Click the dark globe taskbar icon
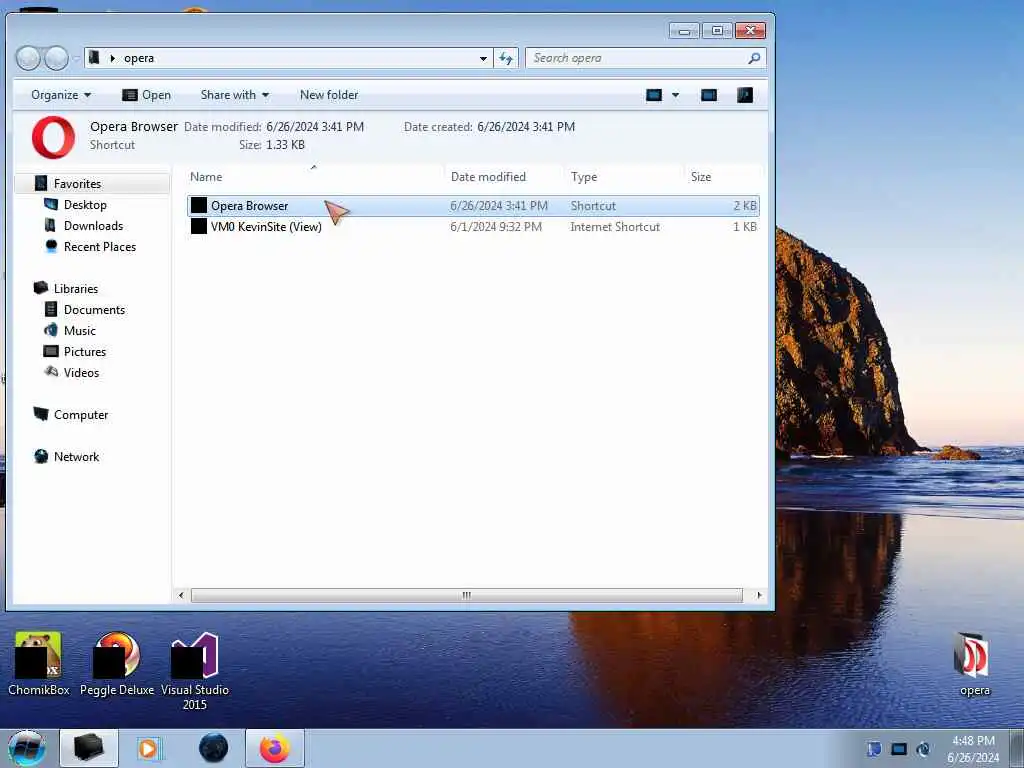The image size is (1024, 768). click(x=214, y=748)
